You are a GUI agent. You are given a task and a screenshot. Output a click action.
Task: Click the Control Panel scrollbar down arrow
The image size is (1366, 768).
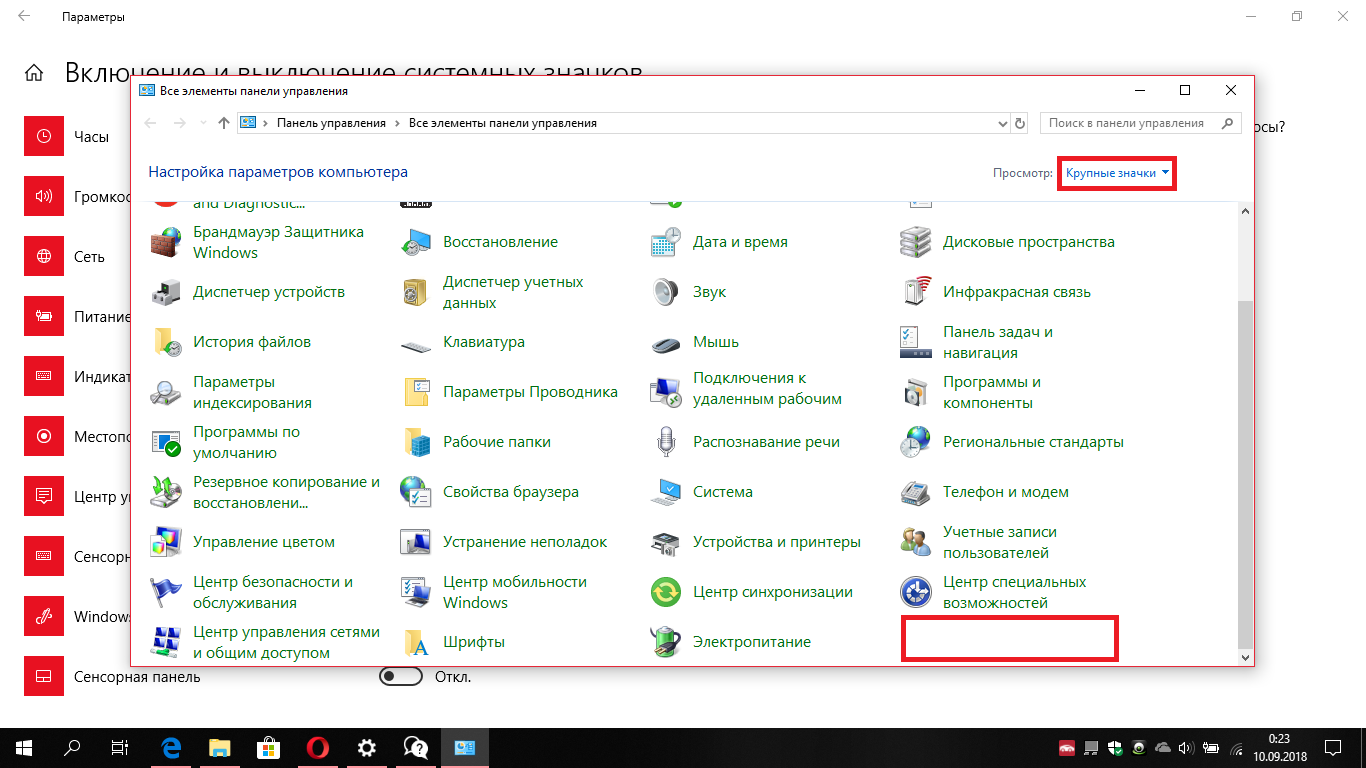(1245, 657)
